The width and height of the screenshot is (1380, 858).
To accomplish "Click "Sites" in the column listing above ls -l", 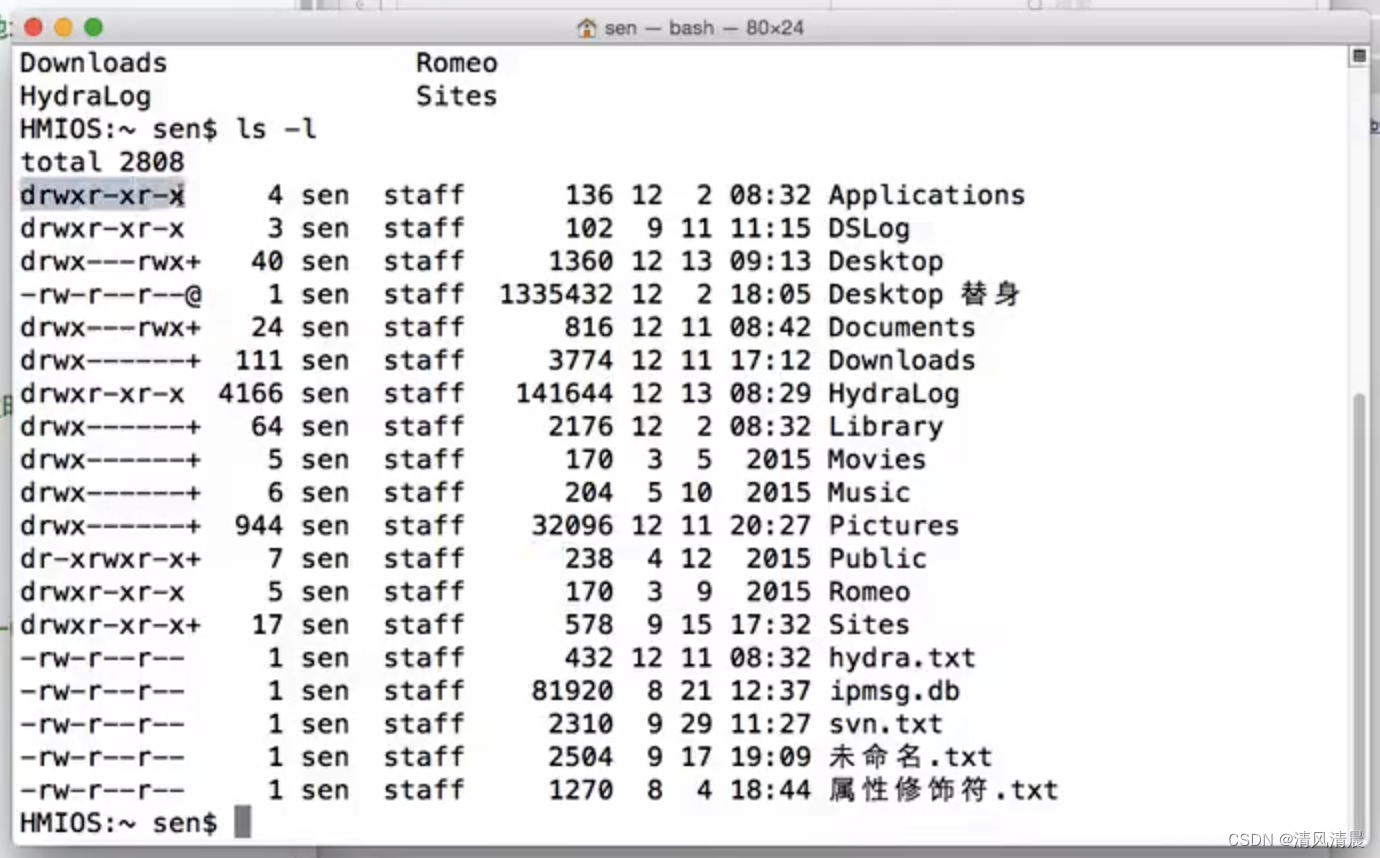I will (456, 96).
